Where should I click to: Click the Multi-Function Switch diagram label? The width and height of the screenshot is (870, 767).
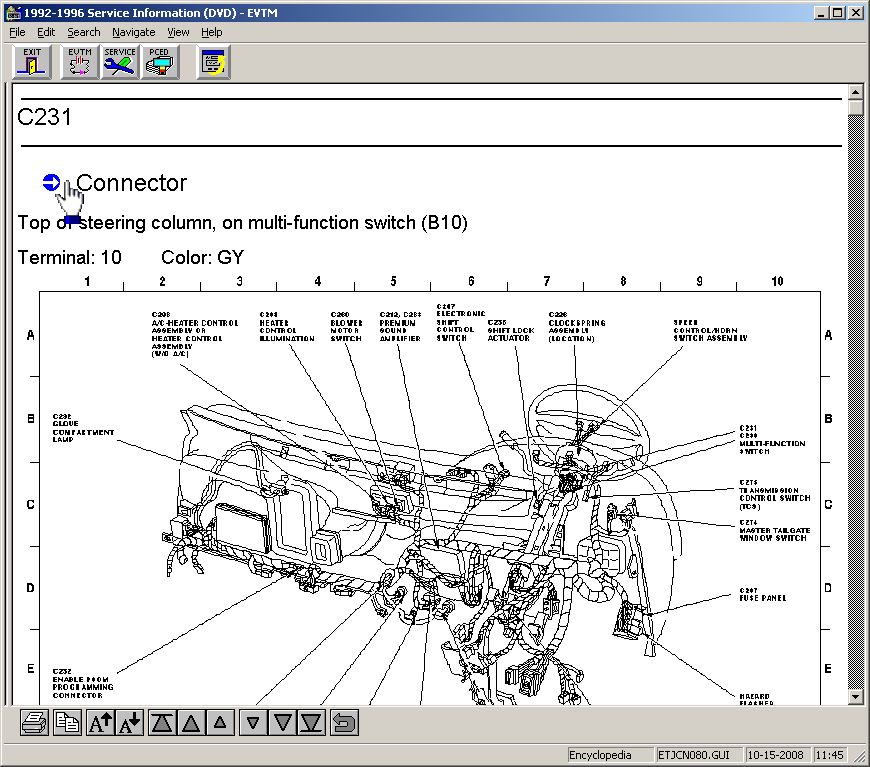[x=772, y=440]
